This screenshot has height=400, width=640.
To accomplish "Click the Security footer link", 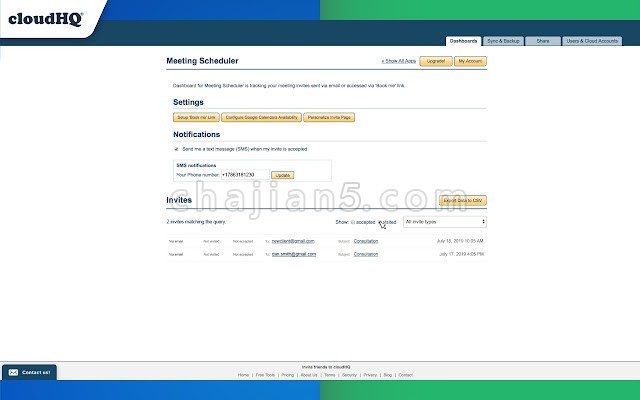I will pyautogui.click(x=349, y=375).
